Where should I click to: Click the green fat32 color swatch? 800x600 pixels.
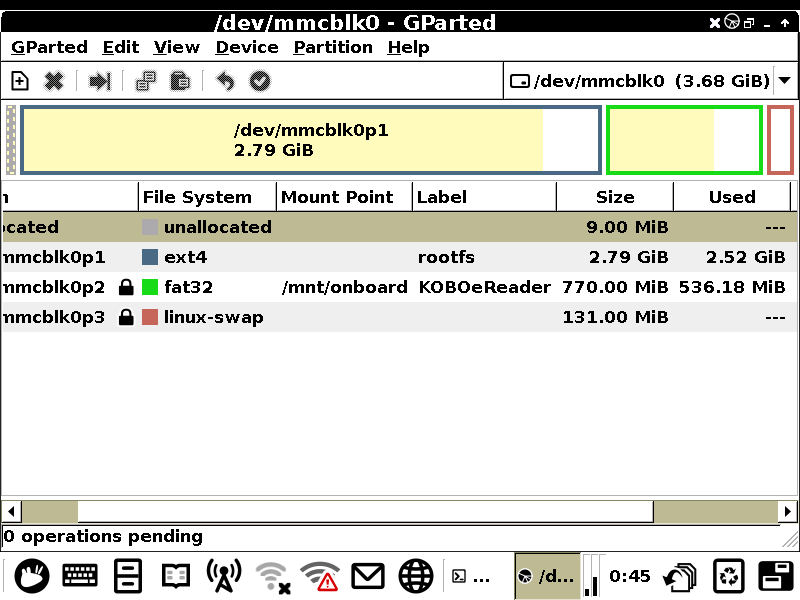tap(149, 287)
